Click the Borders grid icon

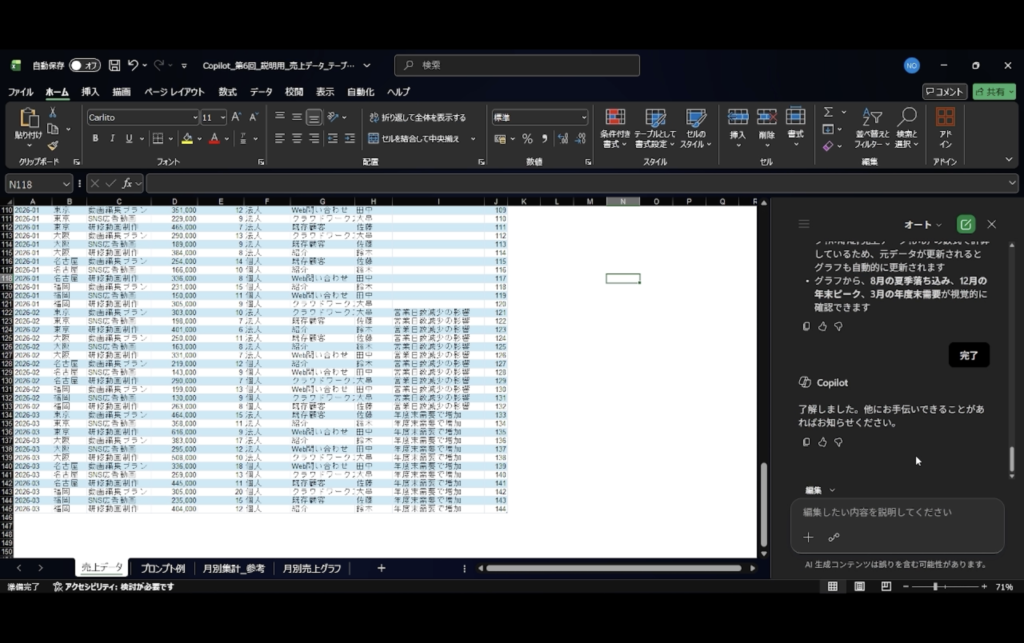pyautogui.click(x=158, y=138)
